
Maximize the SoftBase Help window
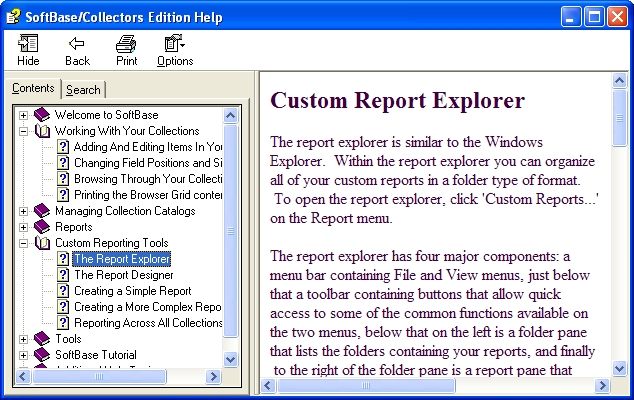(594, 17)
